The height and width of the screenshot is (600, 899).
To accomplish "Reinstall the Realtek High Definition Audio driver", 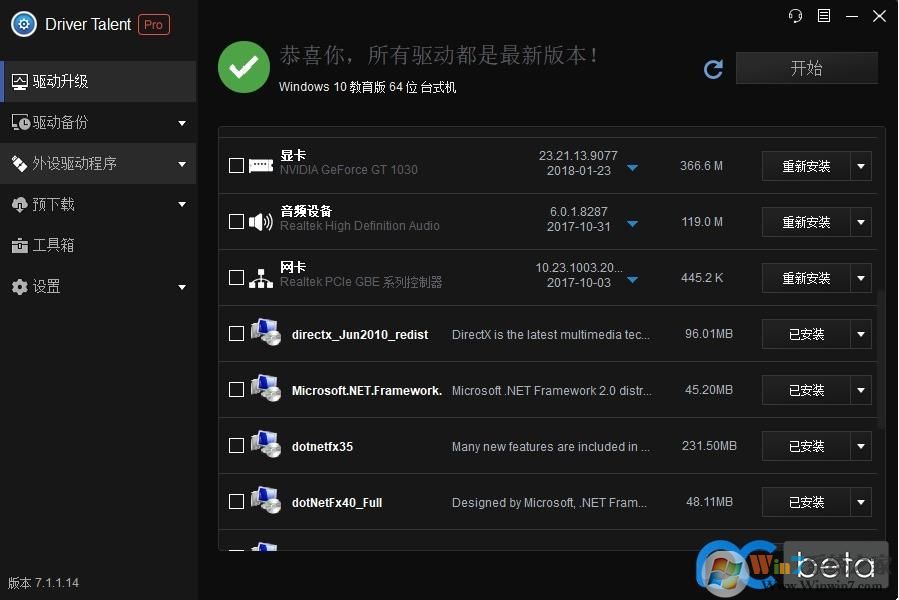I will 810,221.
